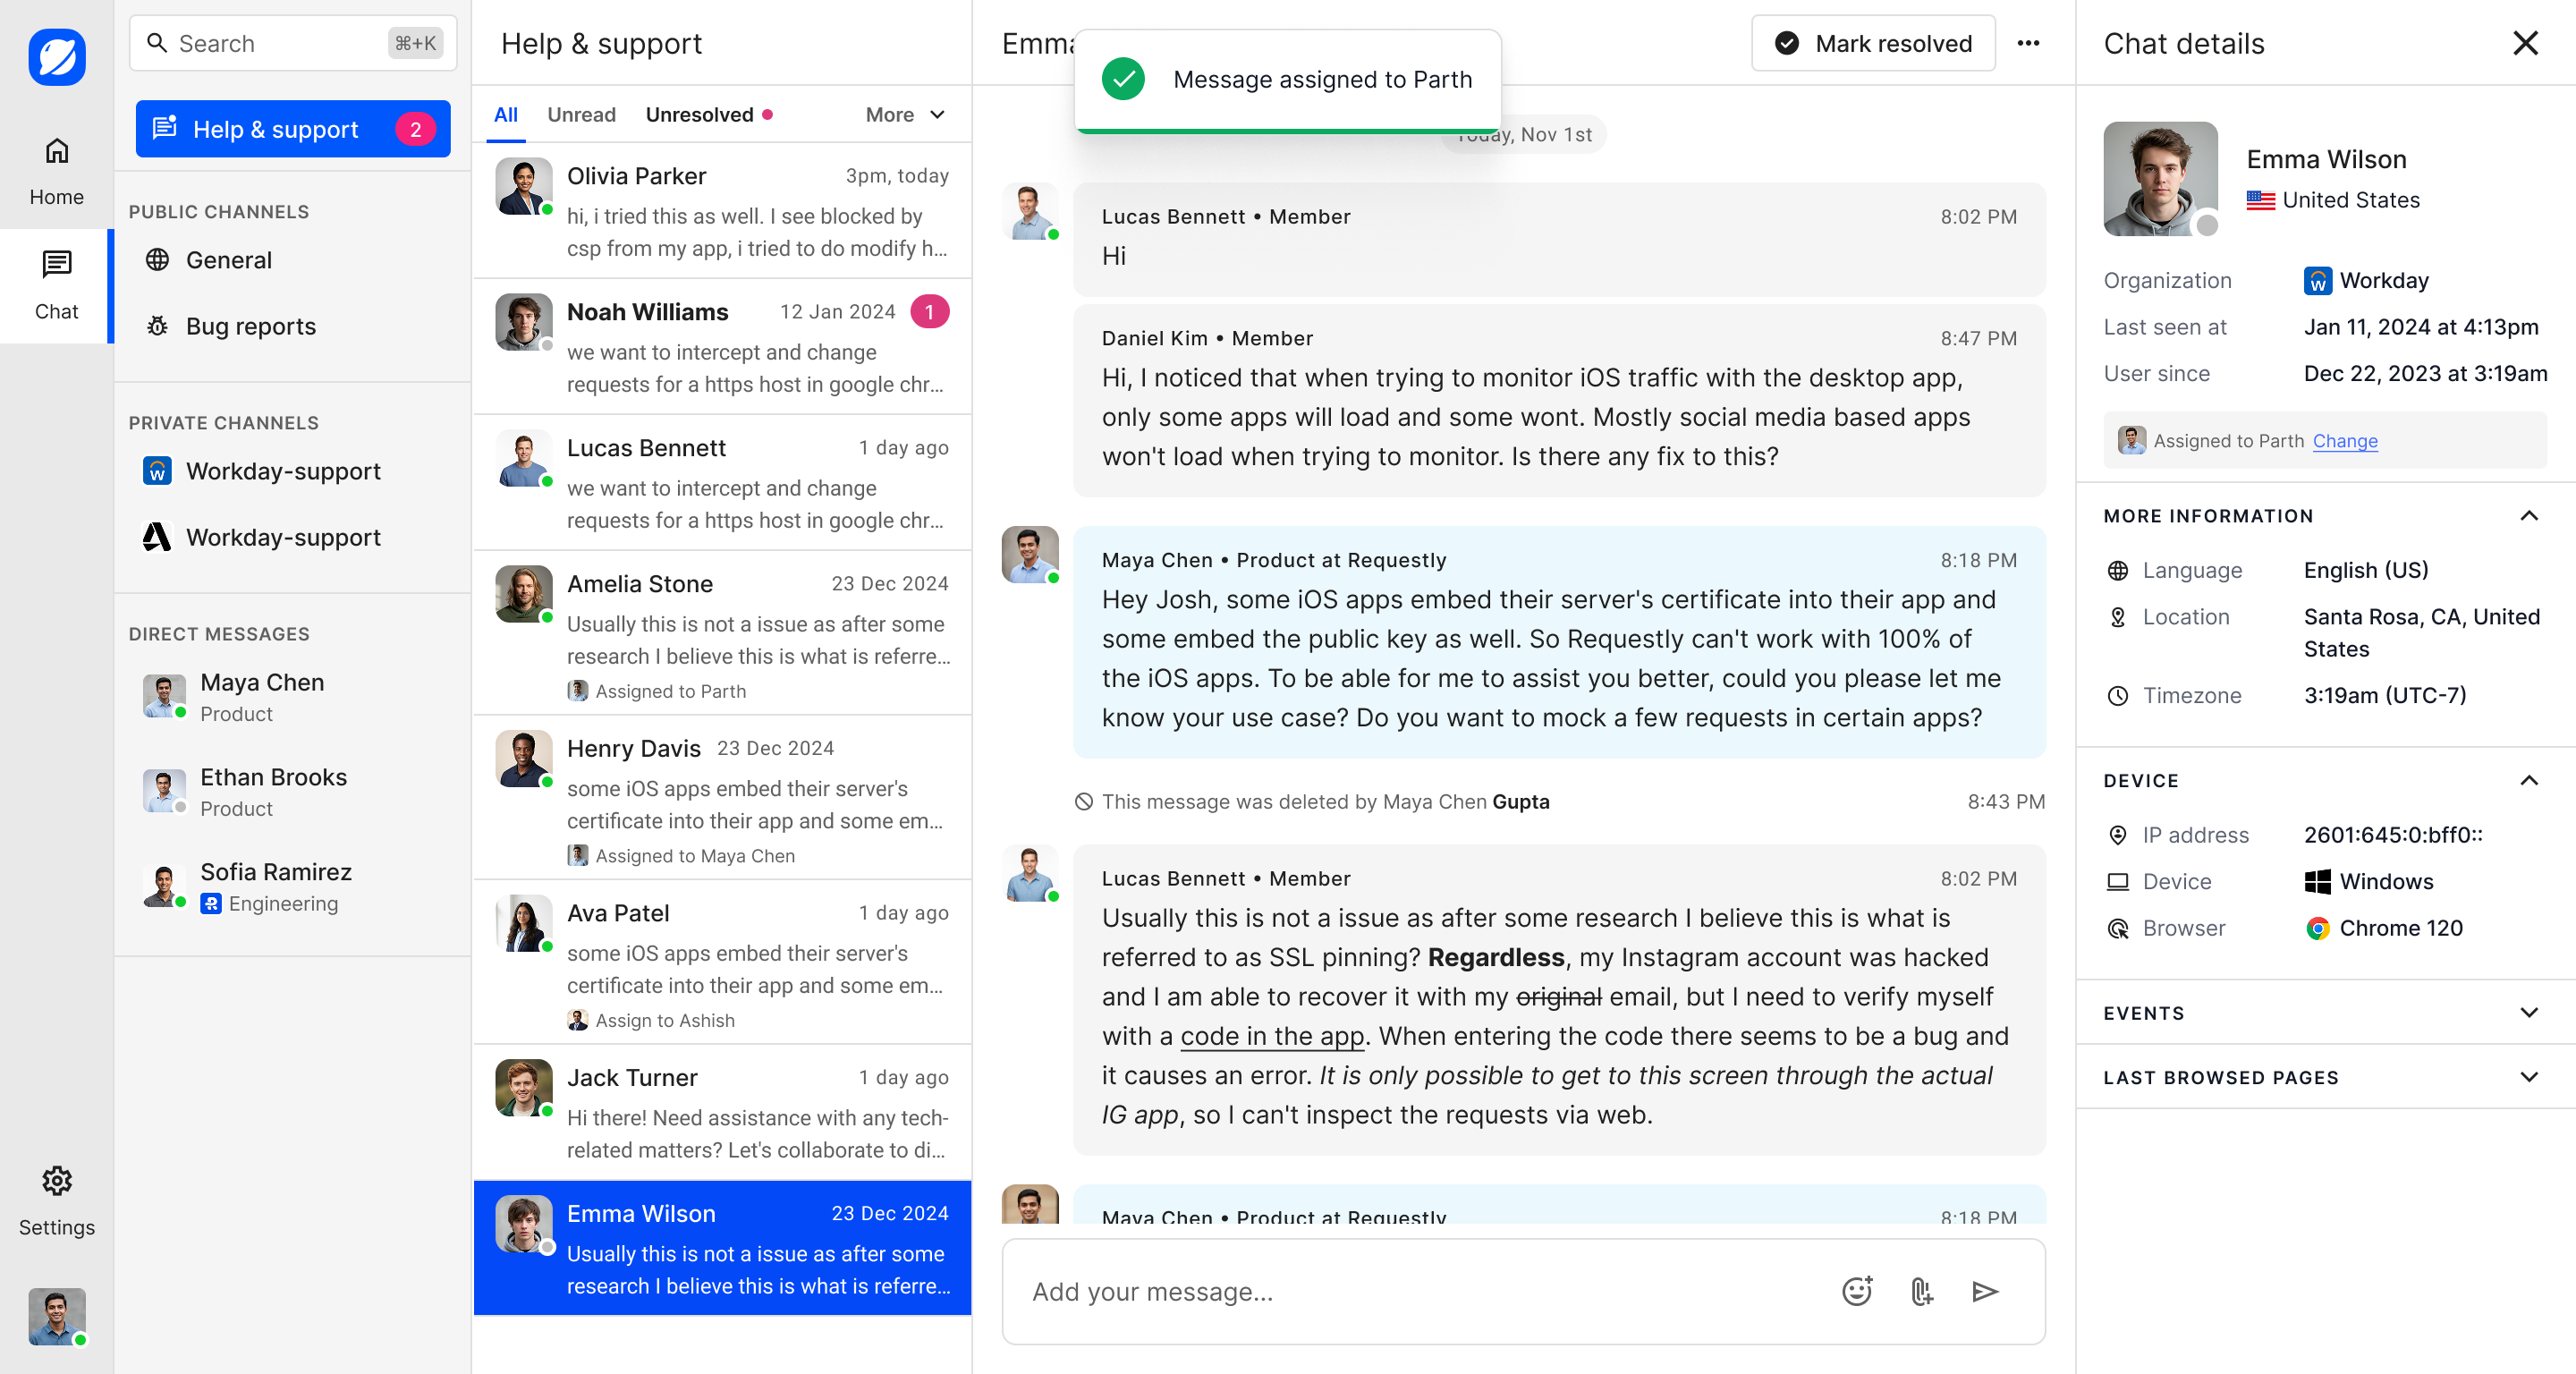Viewport: 2576px width, 1374px height.
Task: Click the send message arrow icon
Action: [1985, 1292]
